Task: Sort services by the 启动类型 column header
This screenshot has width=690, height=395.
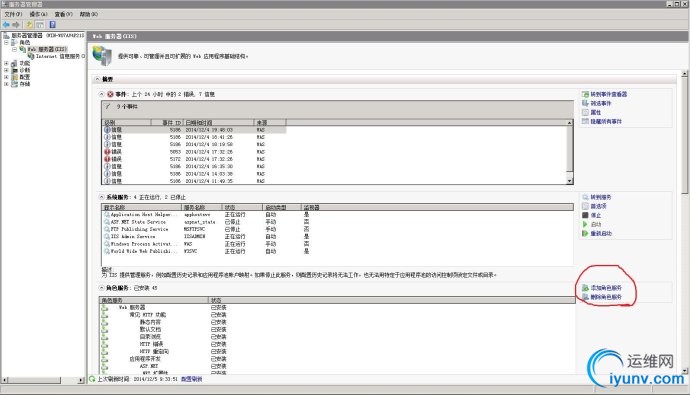Action: 281,207
